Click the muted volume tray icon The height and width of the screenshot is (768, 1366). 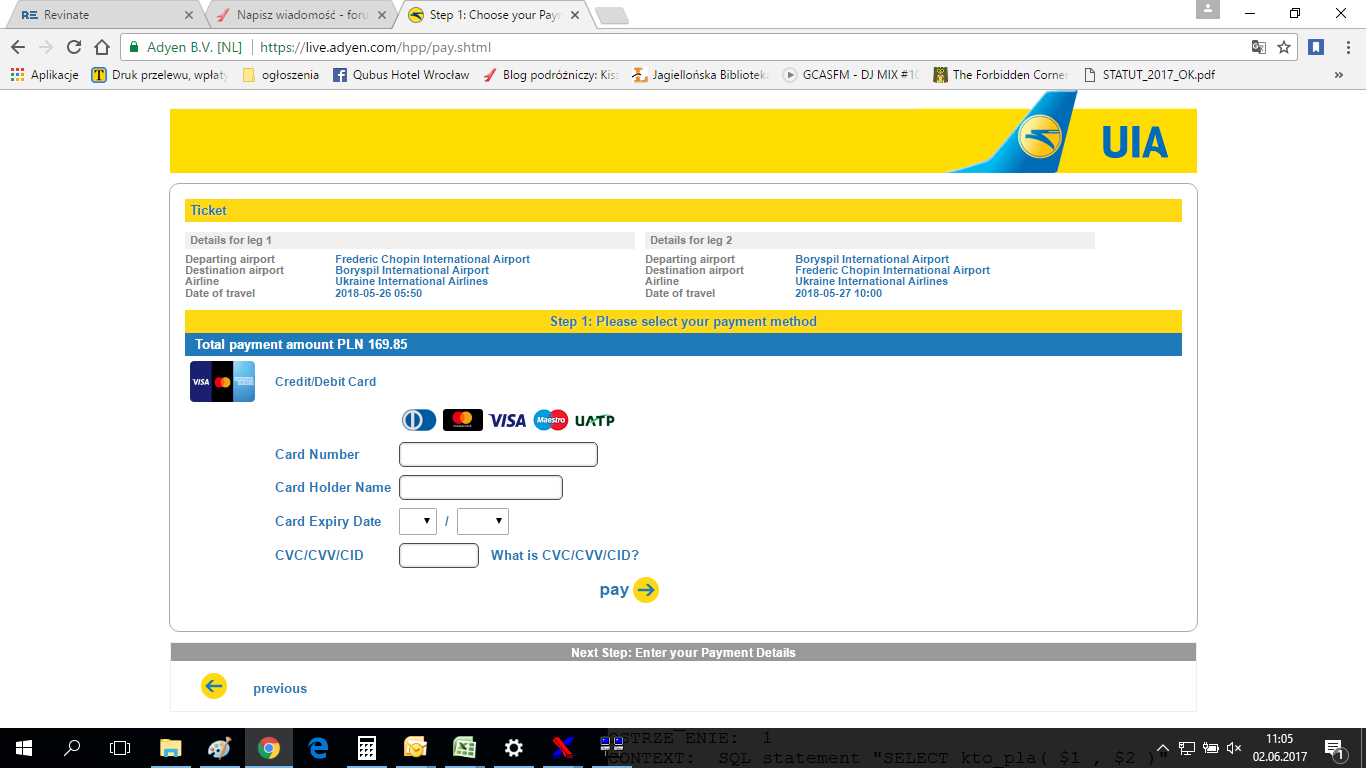click(x=1234, y=748)
